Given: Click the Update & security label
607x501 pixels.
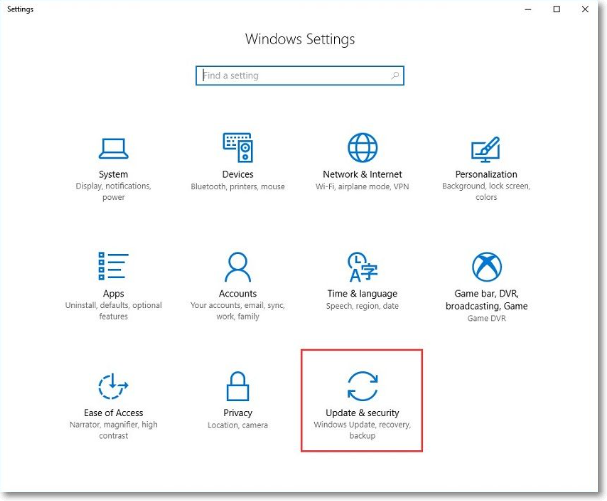Looking at the screenshot, I should [362, 413].
